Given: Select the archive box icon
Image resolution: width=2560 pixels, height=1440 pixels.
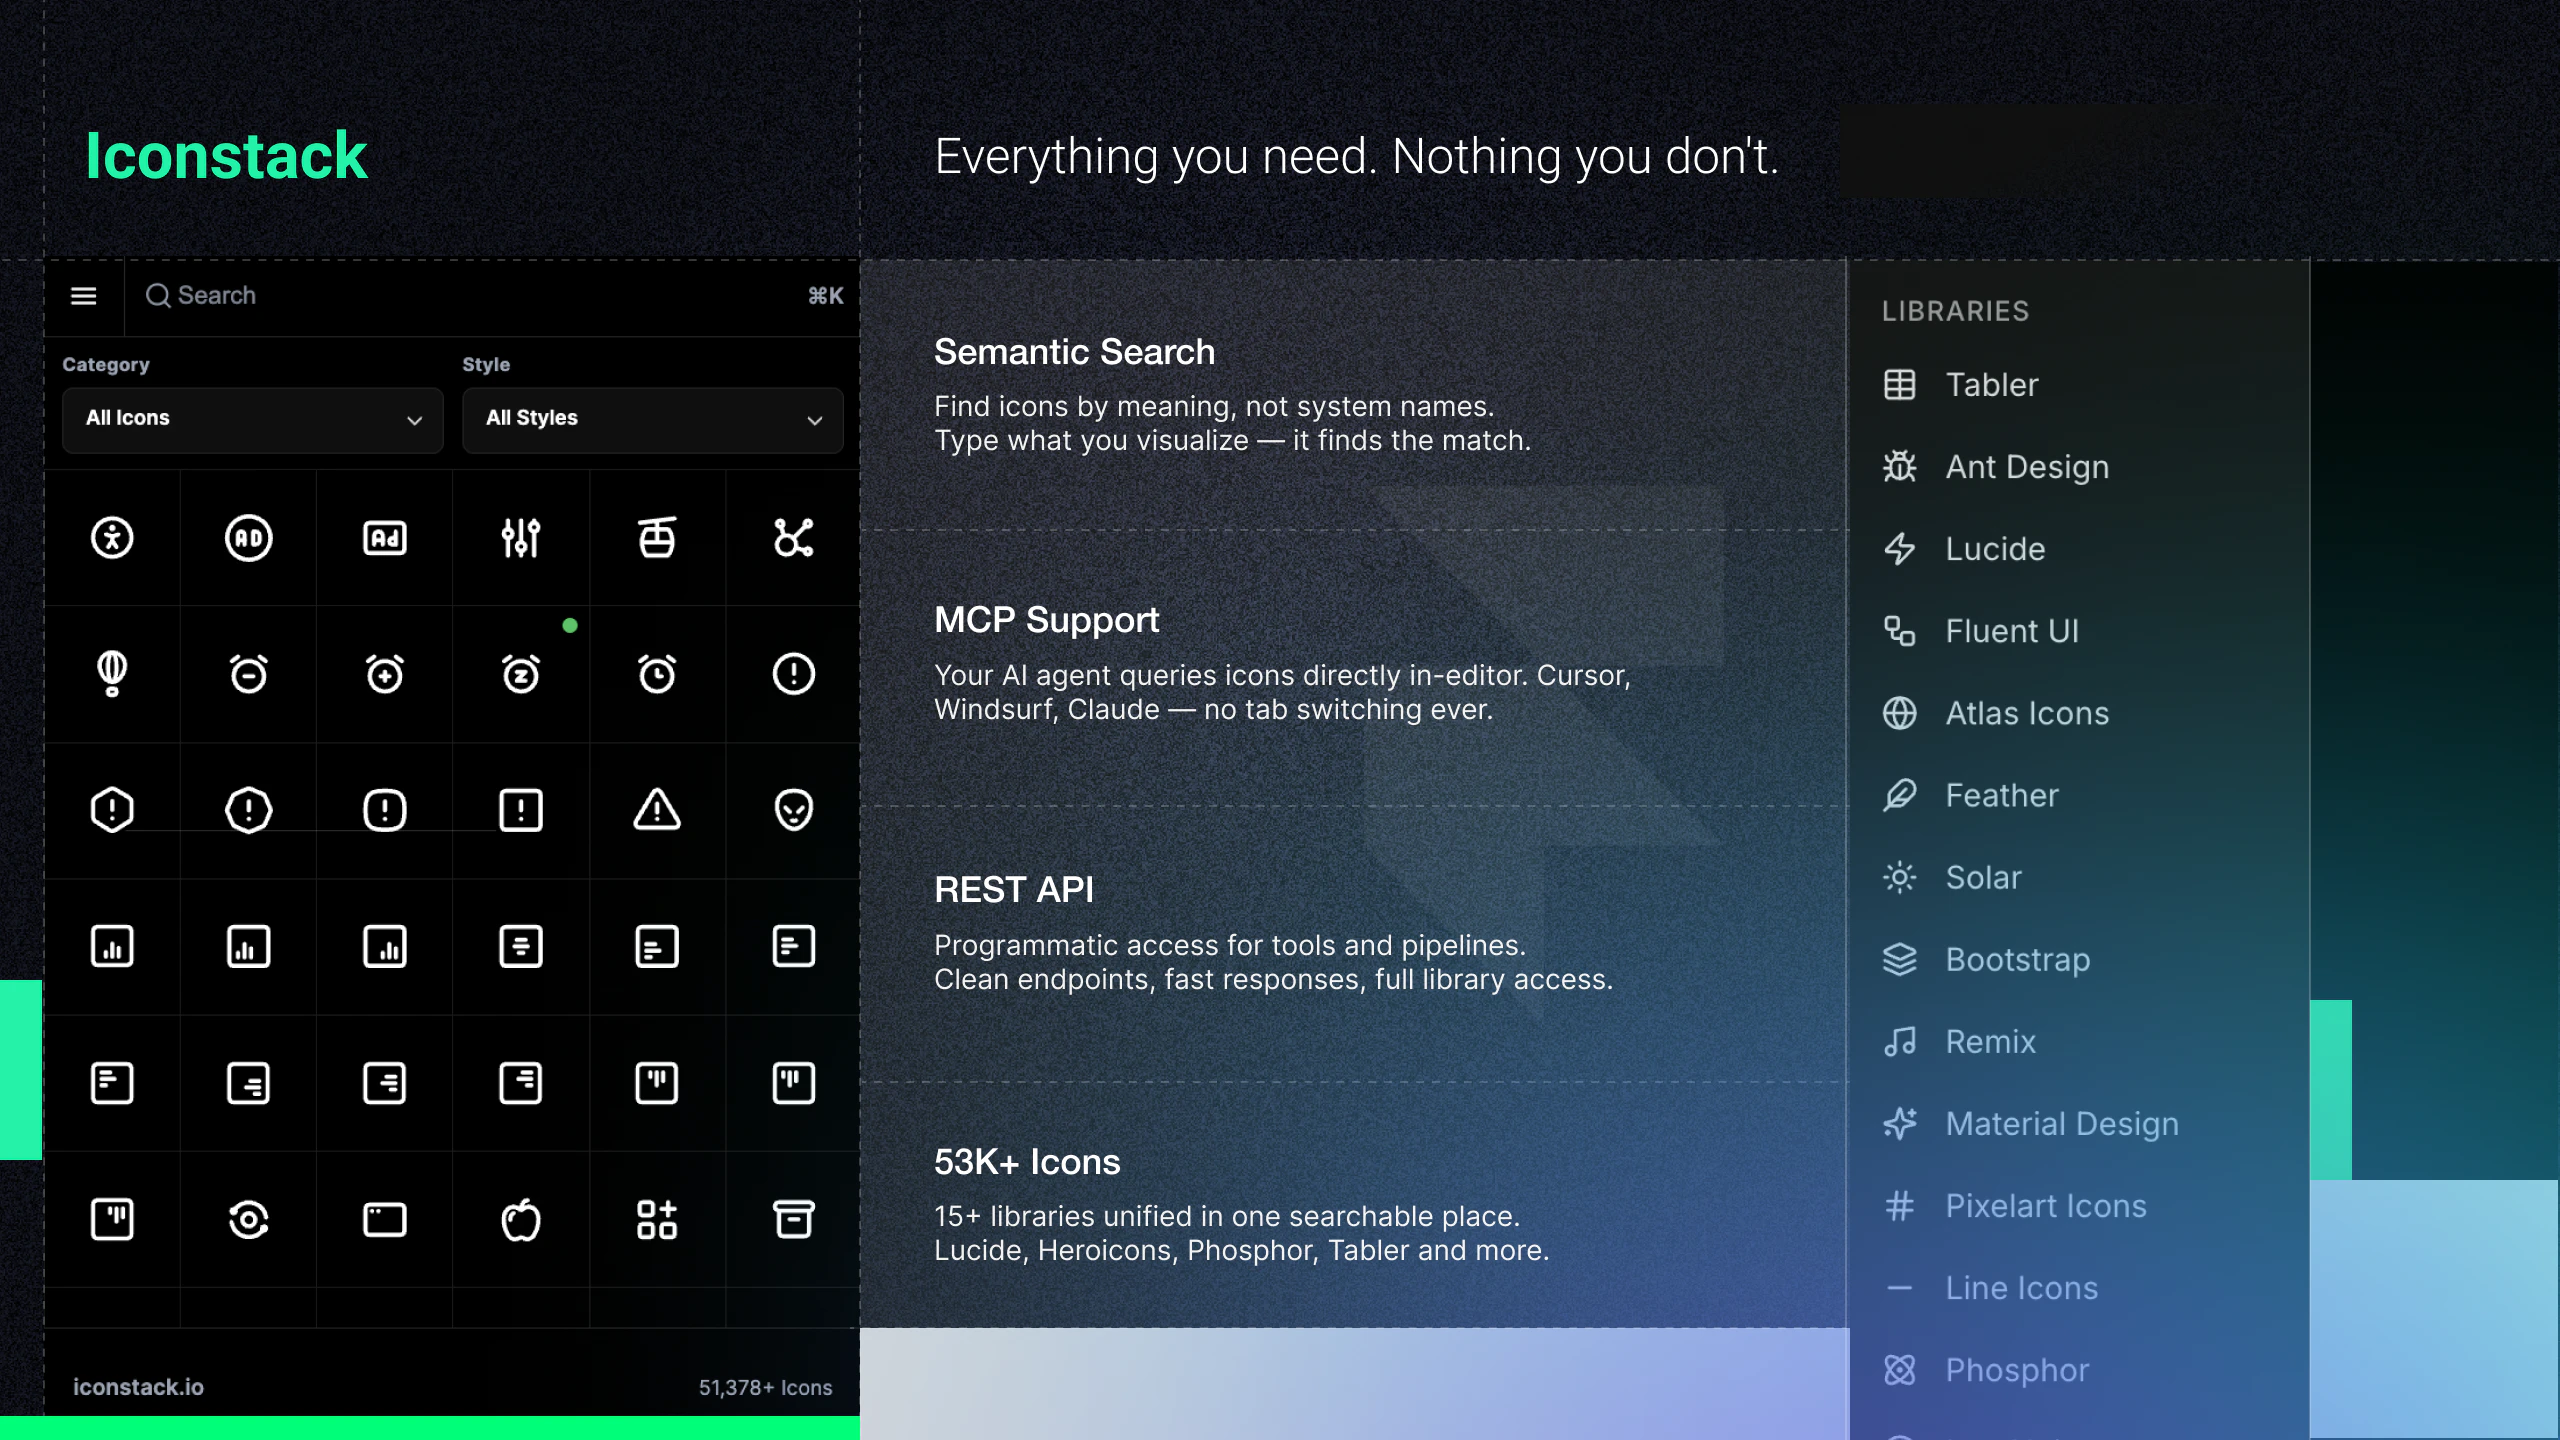Looking at the screenshot, I should click(x=794, y=1220).
